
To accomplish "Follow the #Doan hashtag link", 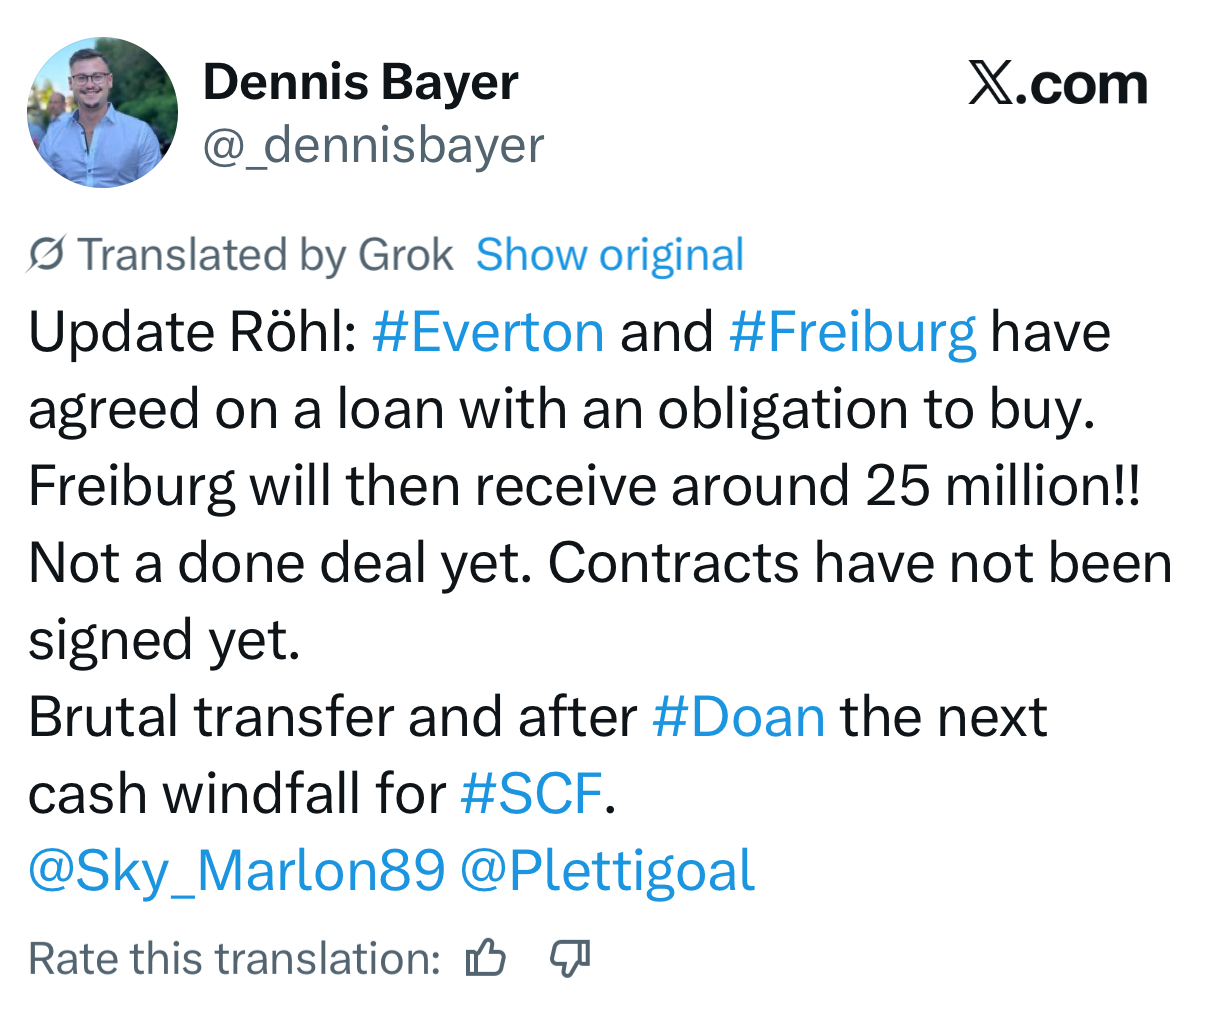I will point(738,716).
